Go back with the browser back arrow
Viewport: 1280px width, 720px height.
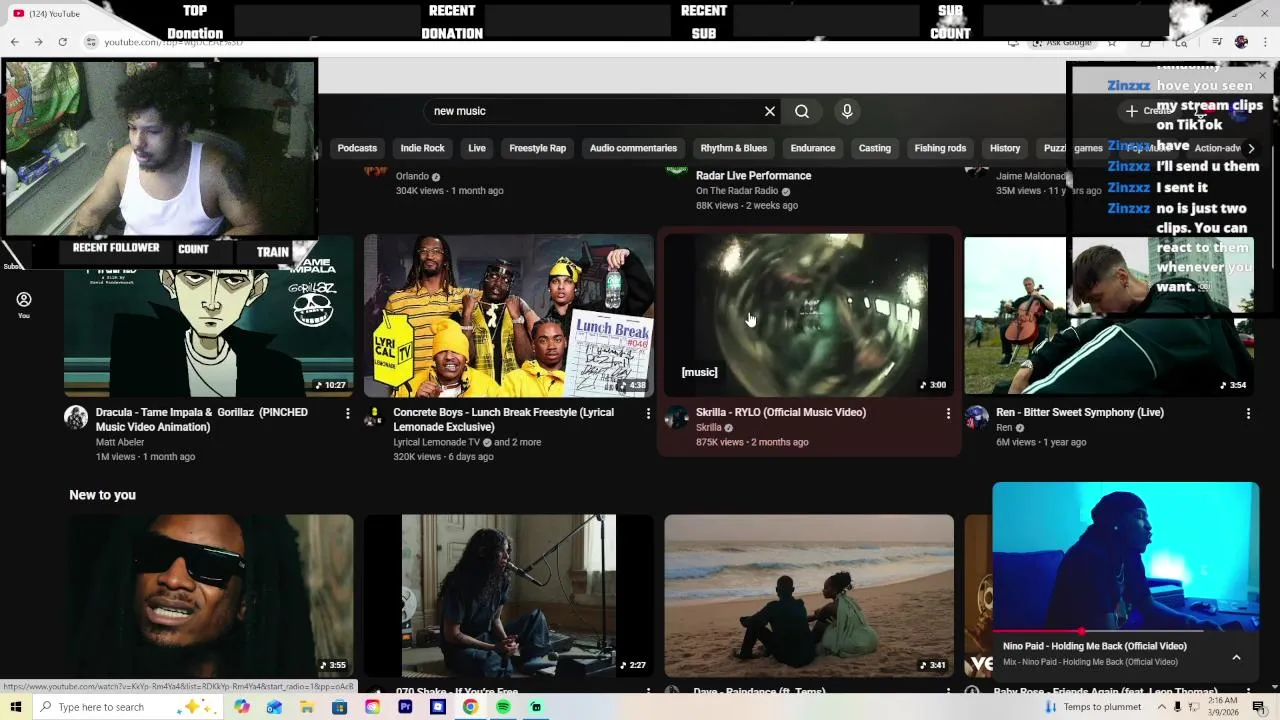[x=14, y=42]
